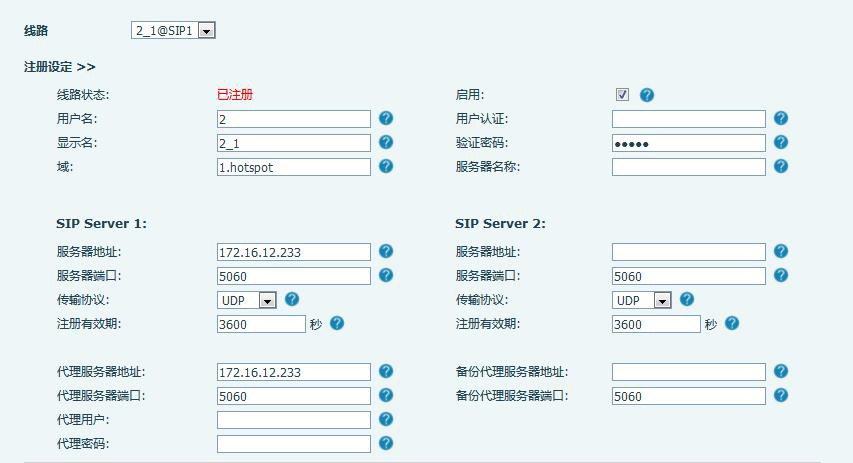Toggle the 启用 checkbox
Image resolution: width=853 pixels, height=463 pixels.
pyautogui.click(x=622, y=95)
